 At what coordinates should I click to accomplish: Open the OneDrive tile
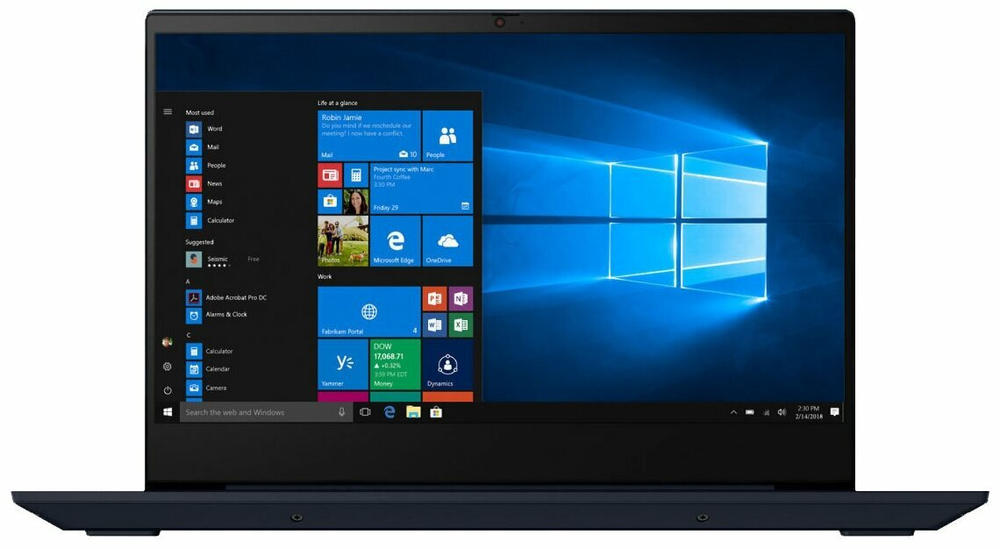(448, 240)
